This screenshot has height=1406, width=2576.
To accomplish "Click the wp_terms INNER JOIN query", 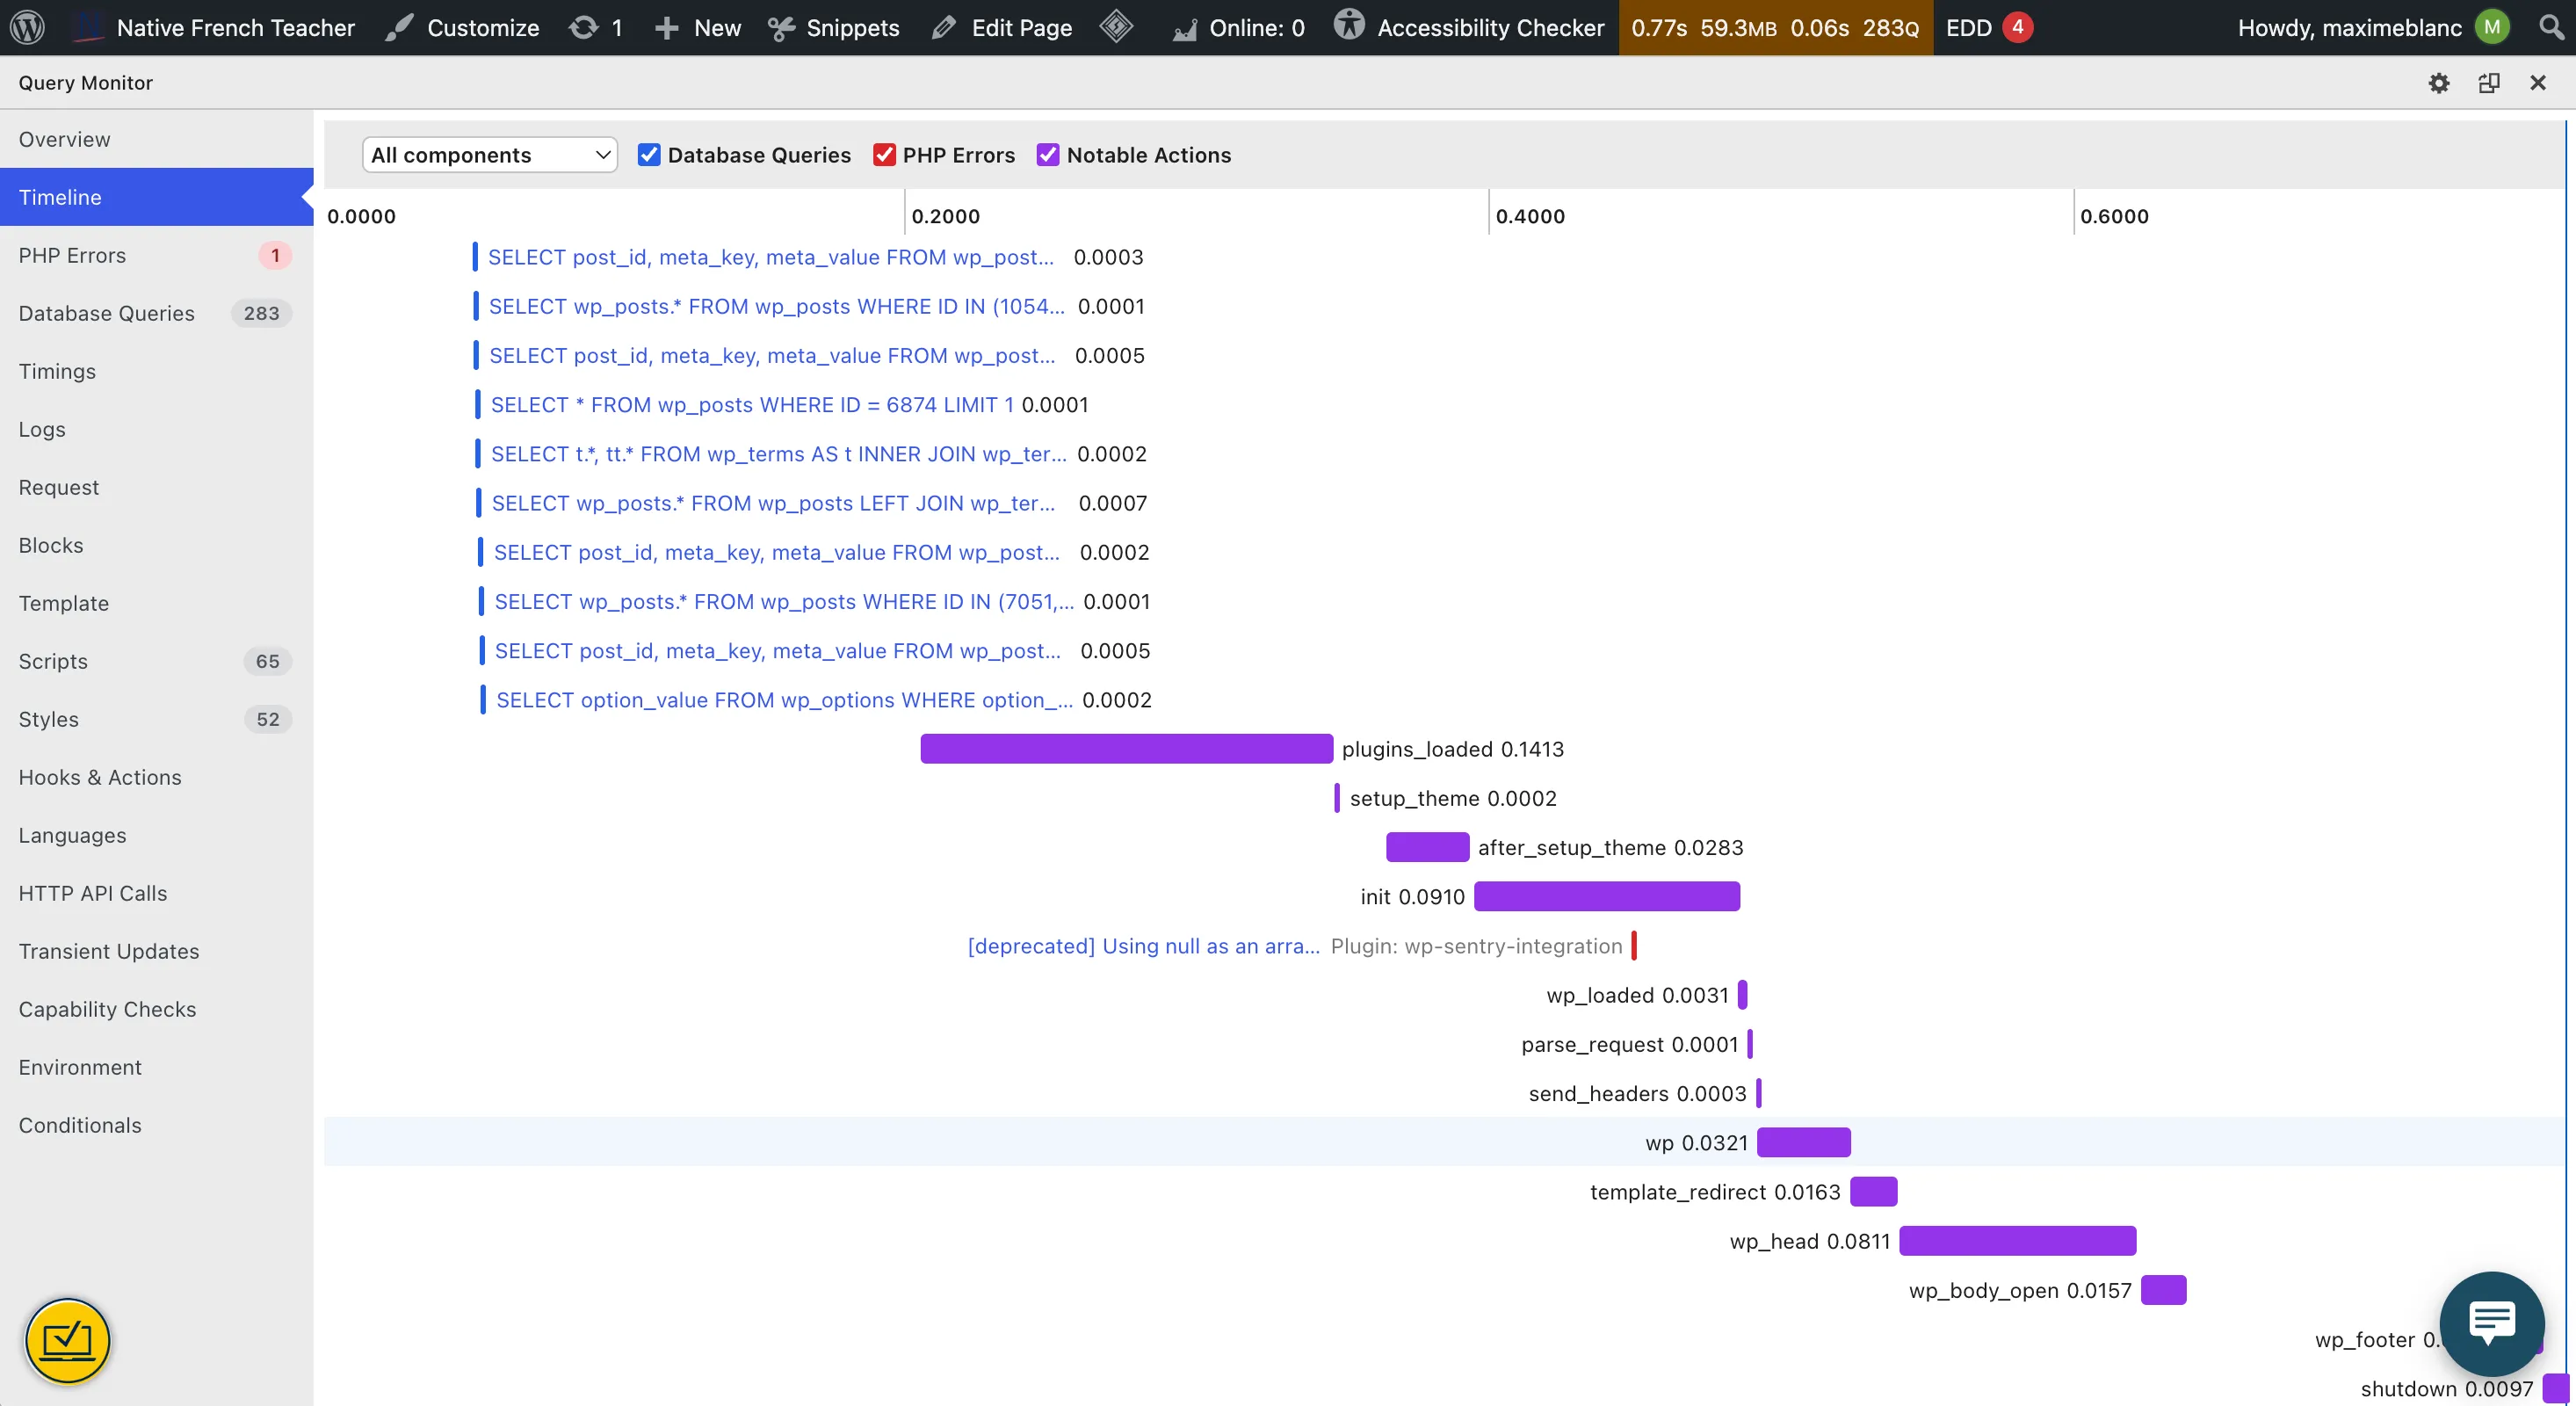I will click(x=778, y=454).
